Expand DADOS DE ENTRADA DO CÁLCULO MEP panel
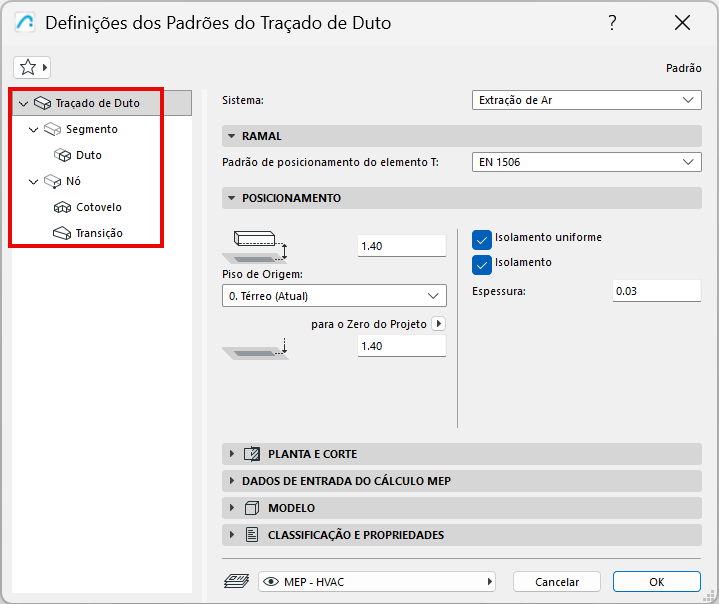 click(232, 481)
